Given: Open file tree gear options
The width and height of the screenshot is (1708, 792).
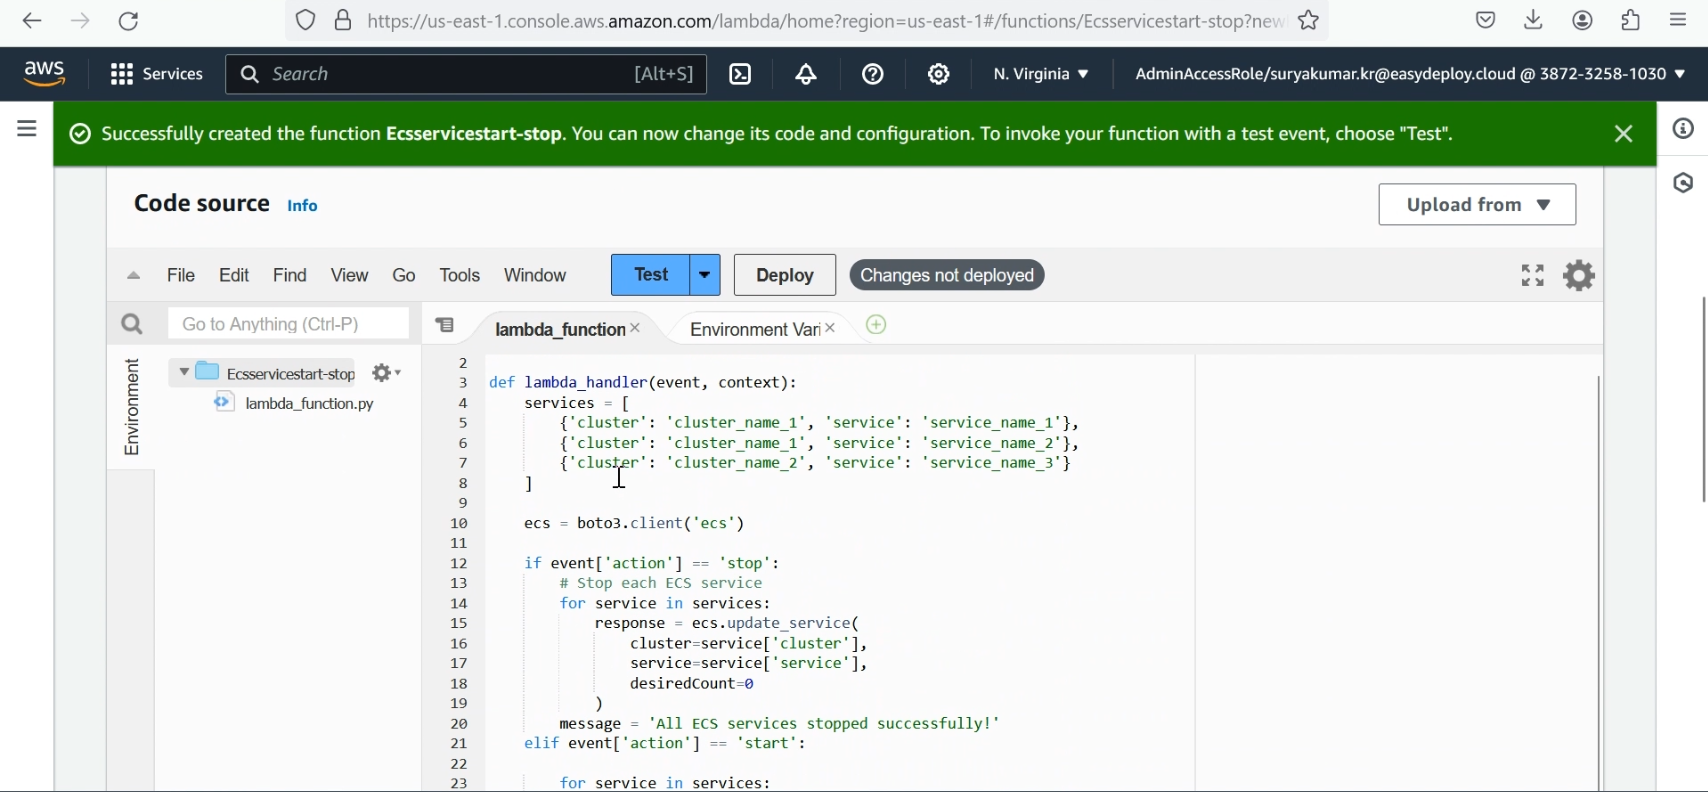Looking at the screenshot, I should [x=386, y=373].
